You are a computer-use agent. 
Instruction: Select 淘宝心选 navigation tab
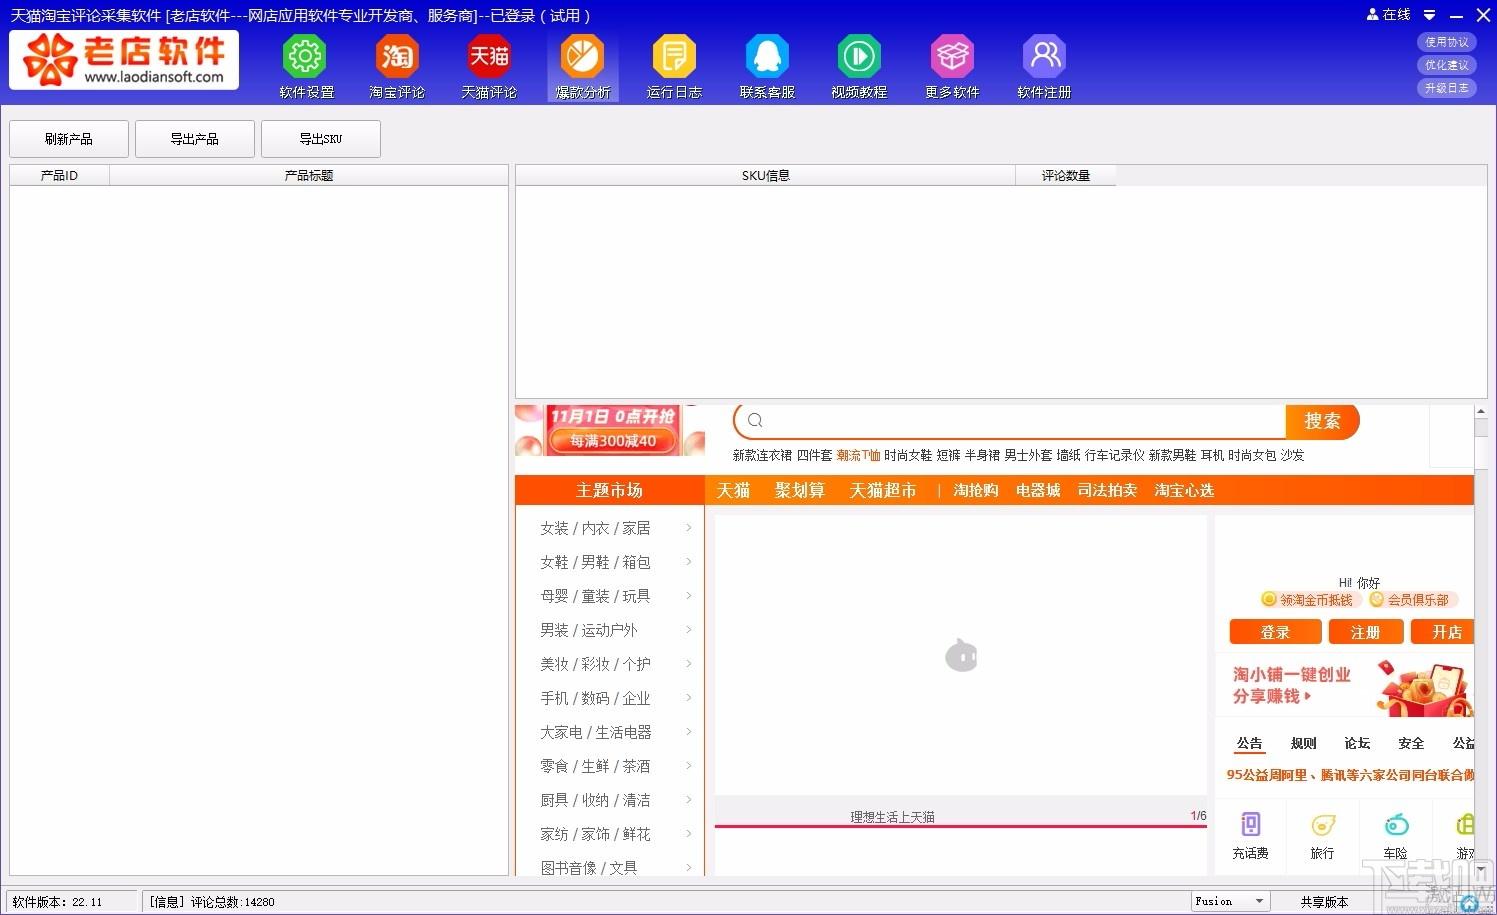[x=1184, y=490]
